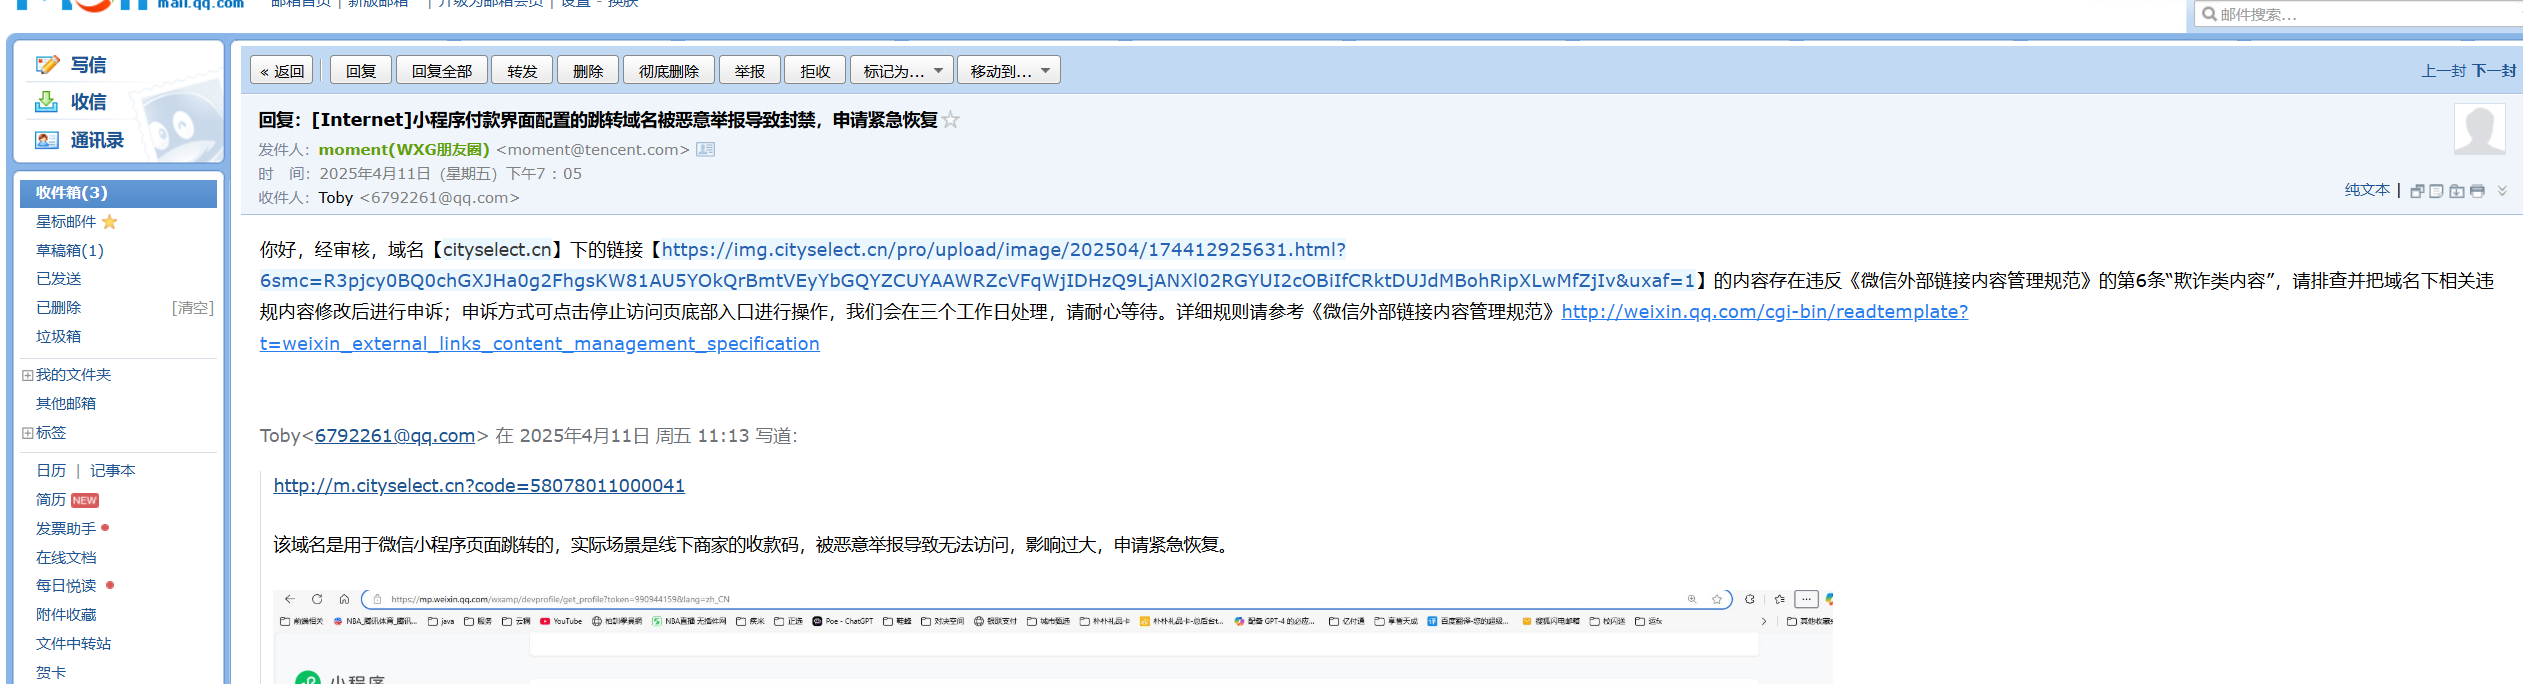Click the save-to-folder icon in header
Screen dimensions: 2523x684
point(2457,191)
